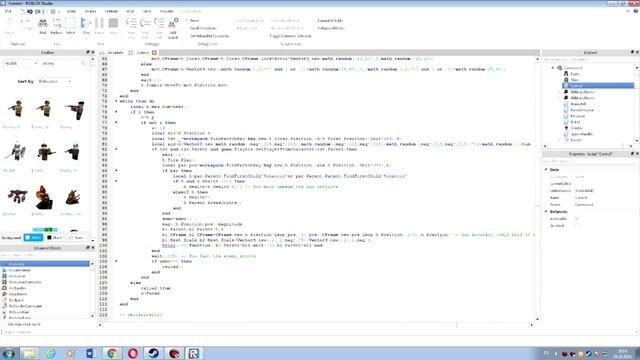Set Toolbox background to Black
This screenshot has height=360, width=640.
point(55,238)
